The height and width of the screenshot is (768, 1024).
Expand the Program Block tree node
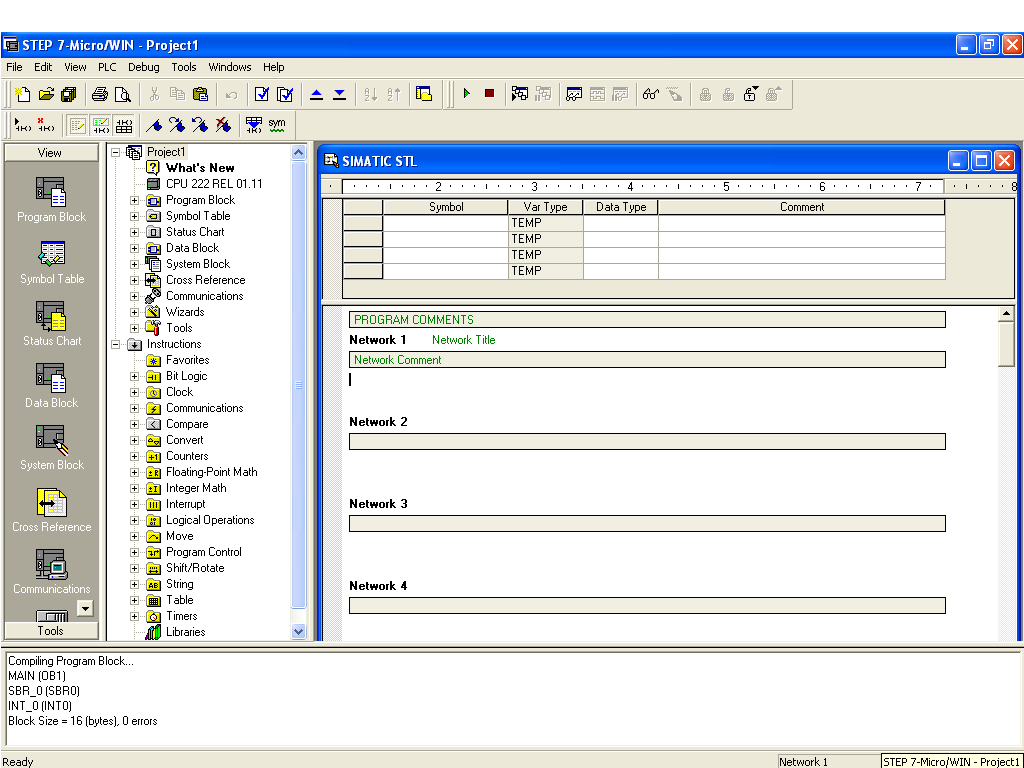pos(135,200)
